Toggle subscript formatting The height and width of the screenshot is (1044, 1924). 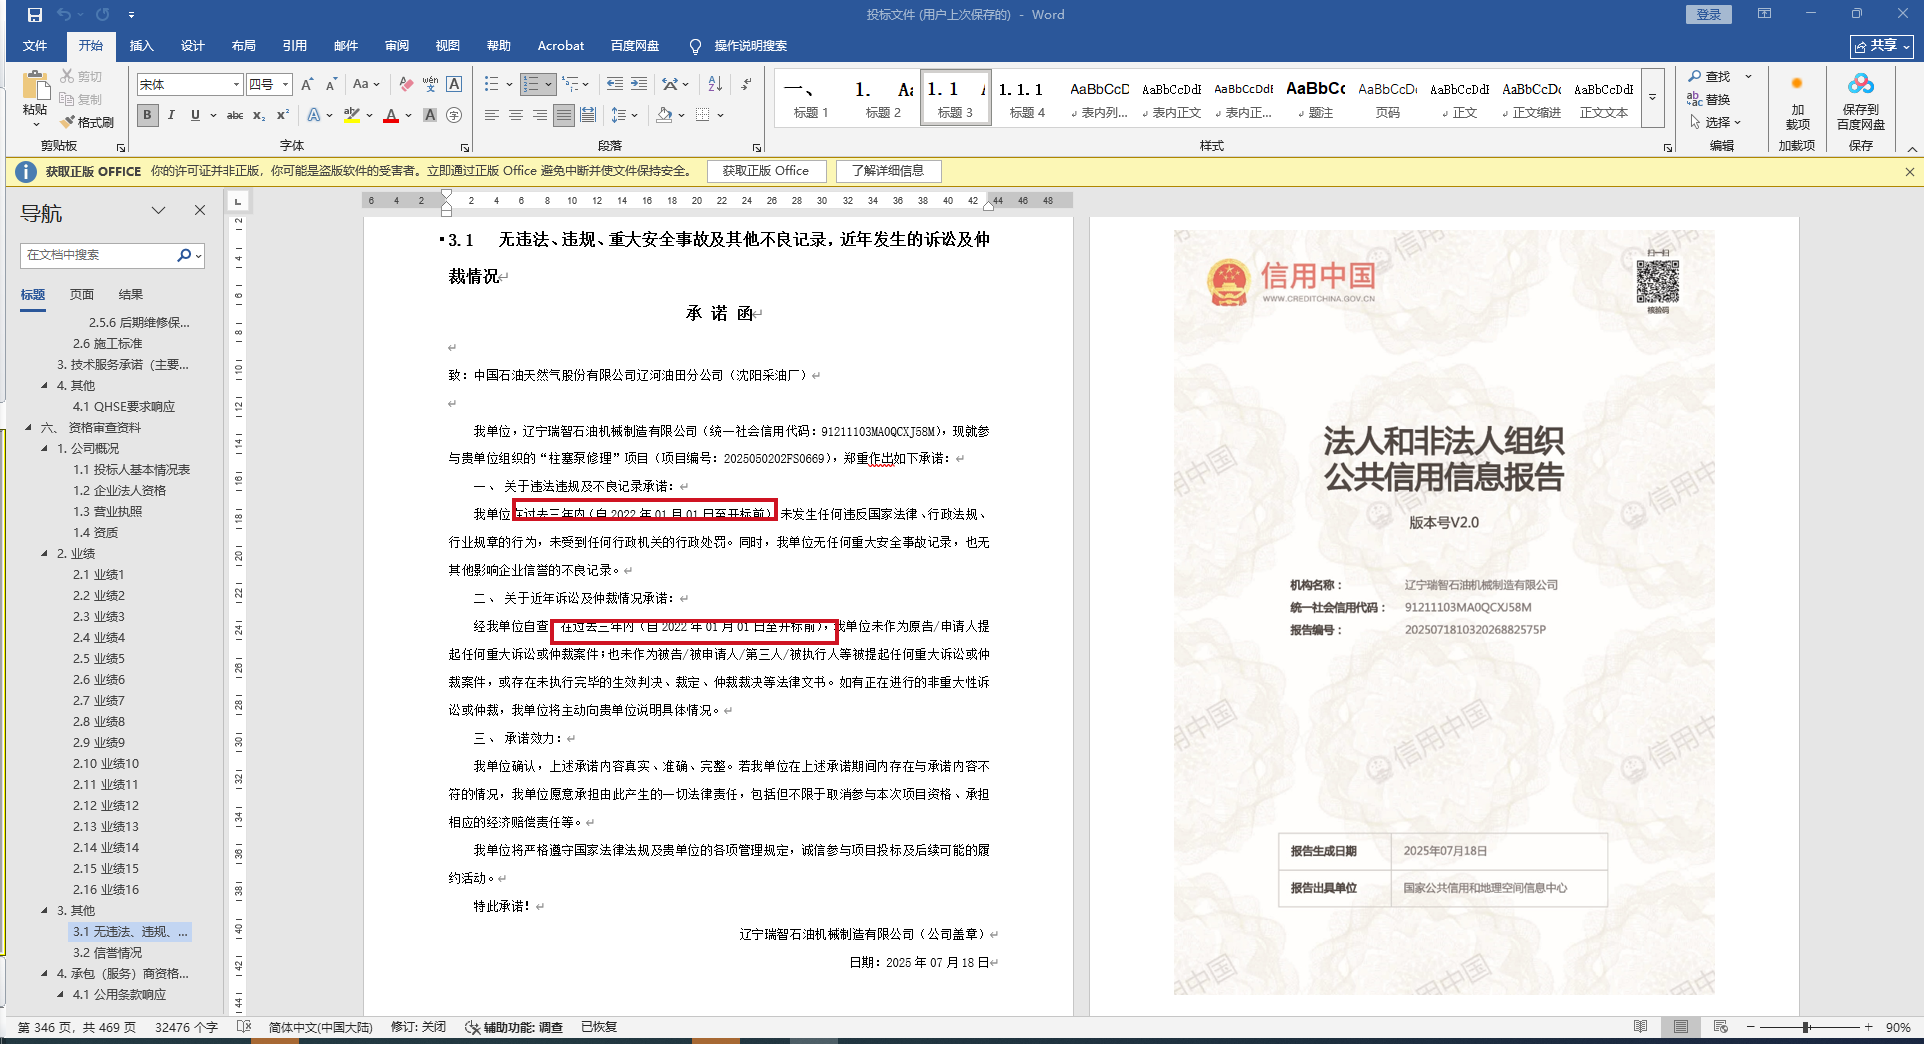click(259, 115)
